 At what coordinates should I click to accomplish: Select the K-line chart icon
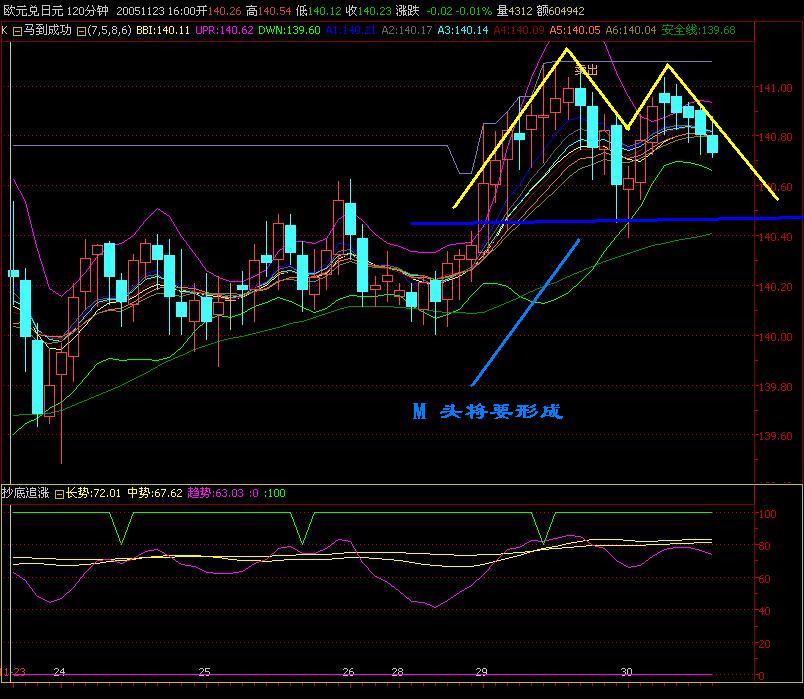point(4,29)
